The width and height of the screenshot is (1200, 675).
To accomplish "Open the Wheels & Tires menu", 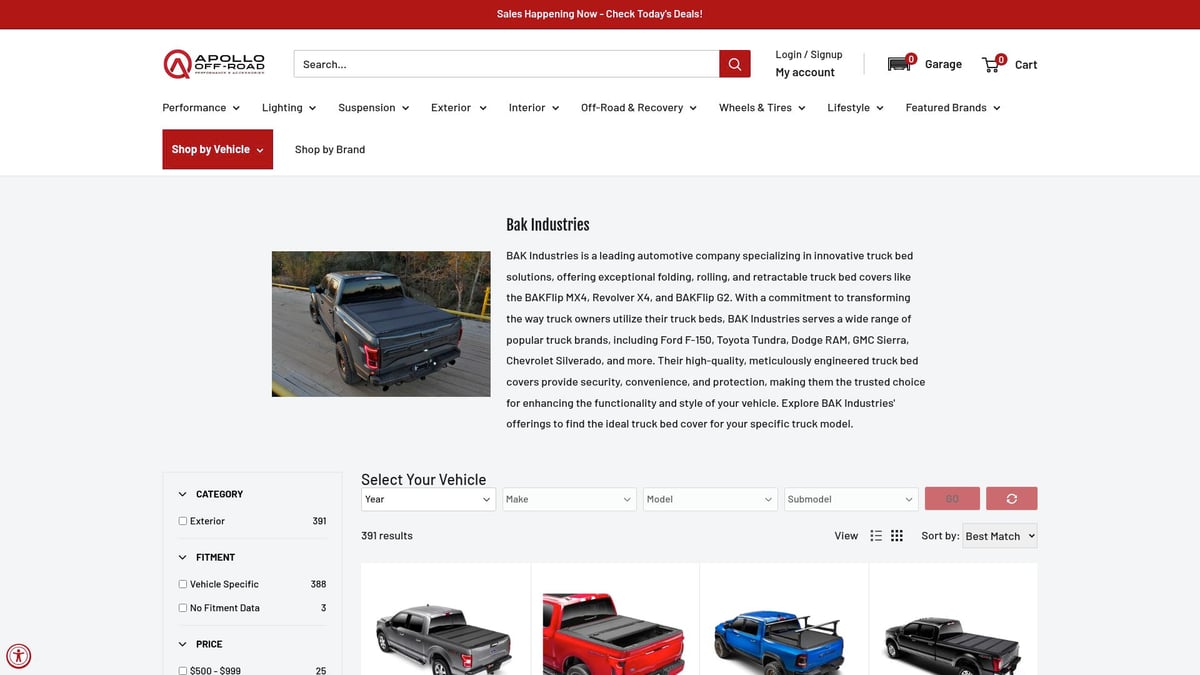I will (761, 108).
